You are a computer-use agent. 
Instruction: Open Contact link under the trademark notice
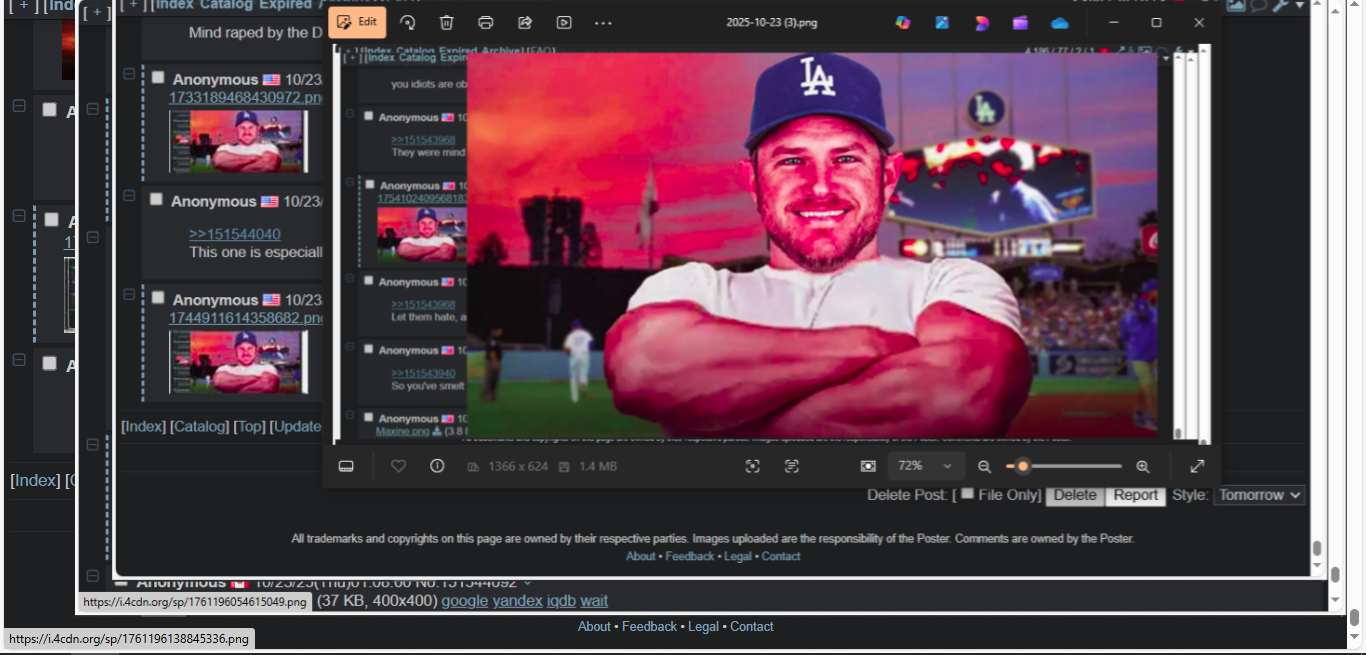pyautogui.click(x=781, y=556)
